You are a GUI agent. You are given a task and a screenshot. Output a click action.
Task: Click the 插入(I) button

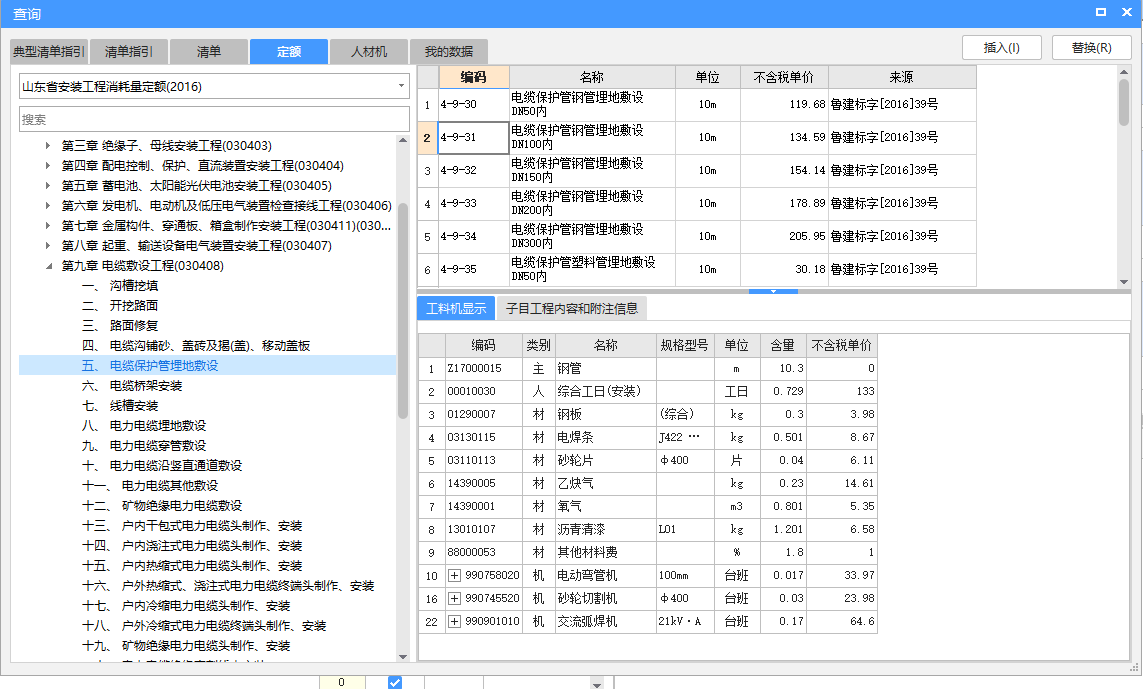(x=1001, y=47)
